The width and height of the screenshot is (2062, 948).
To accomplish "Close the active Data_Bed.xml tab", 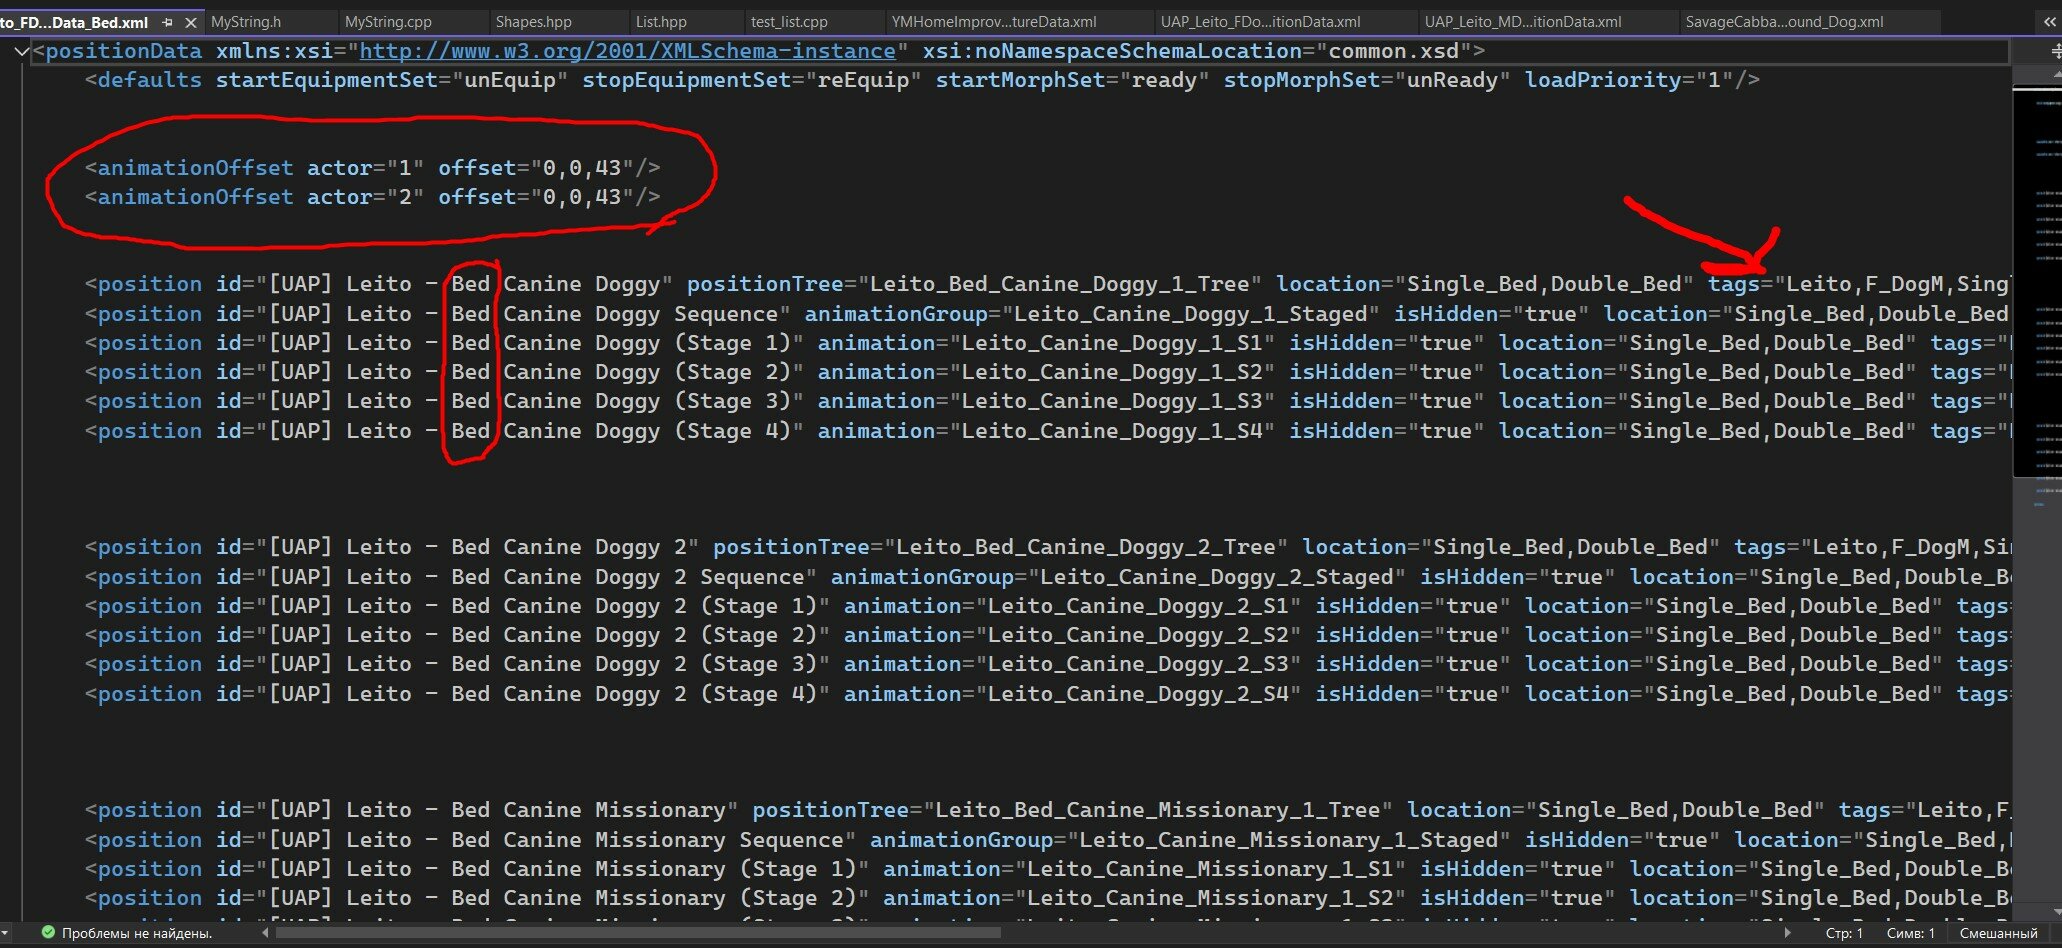I will point(190,22).
